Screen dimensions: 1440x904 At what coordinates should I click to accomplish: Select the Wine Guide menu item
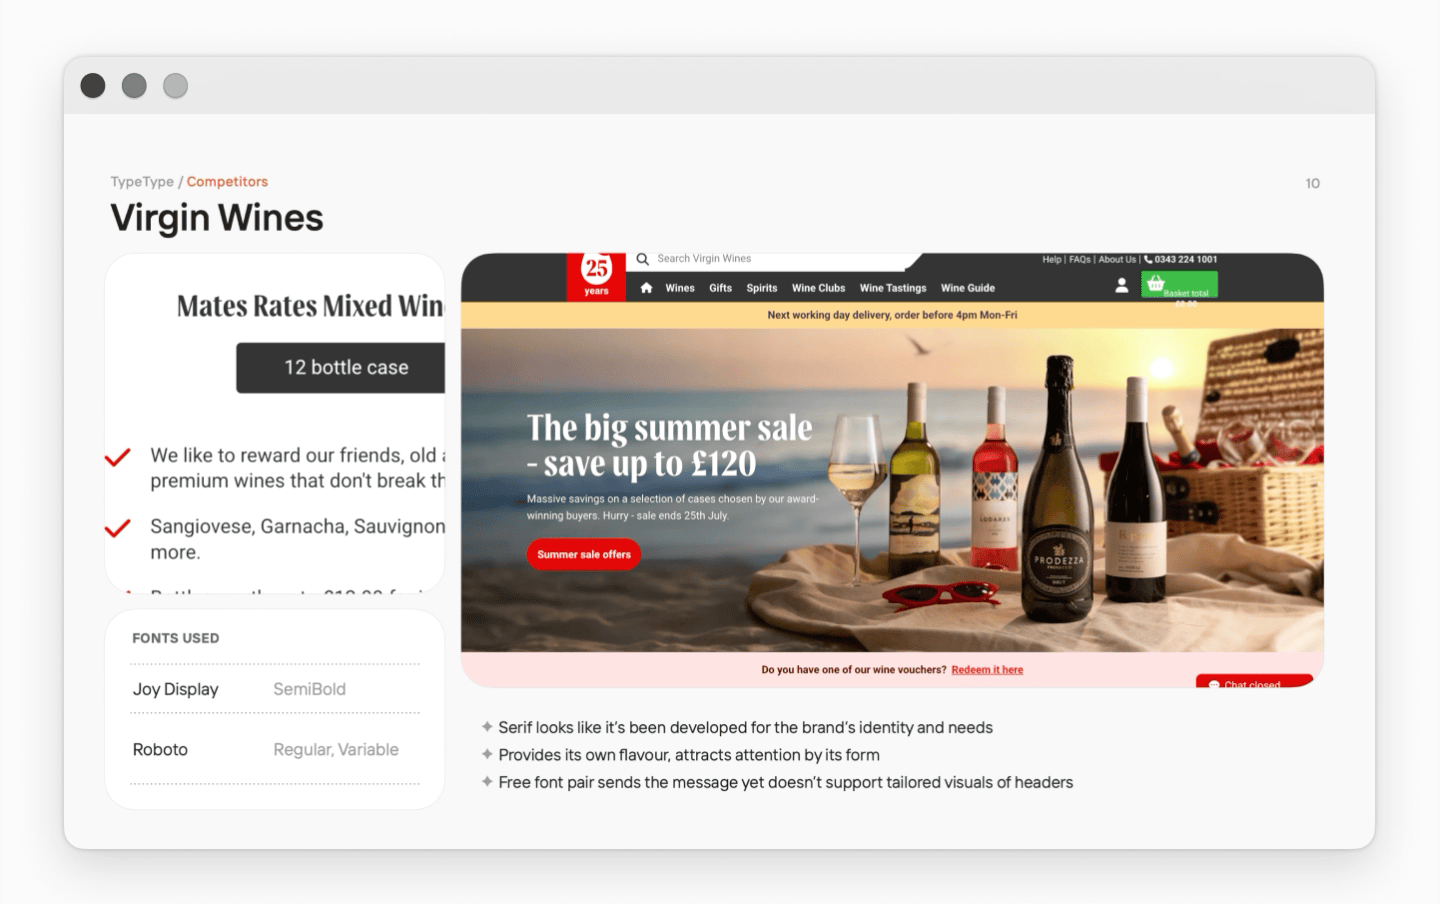[x=968, y=288]
